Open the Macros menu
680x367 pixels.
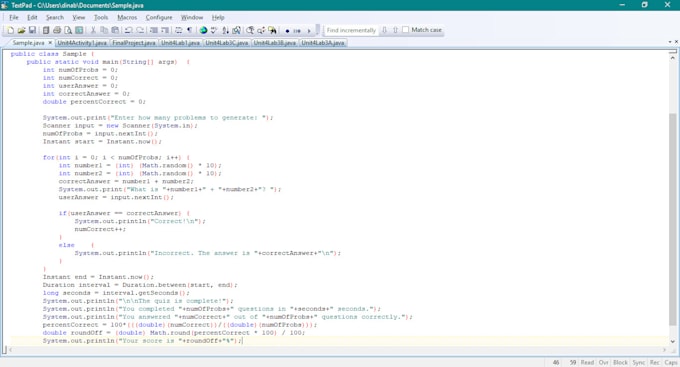pos(127,17)
